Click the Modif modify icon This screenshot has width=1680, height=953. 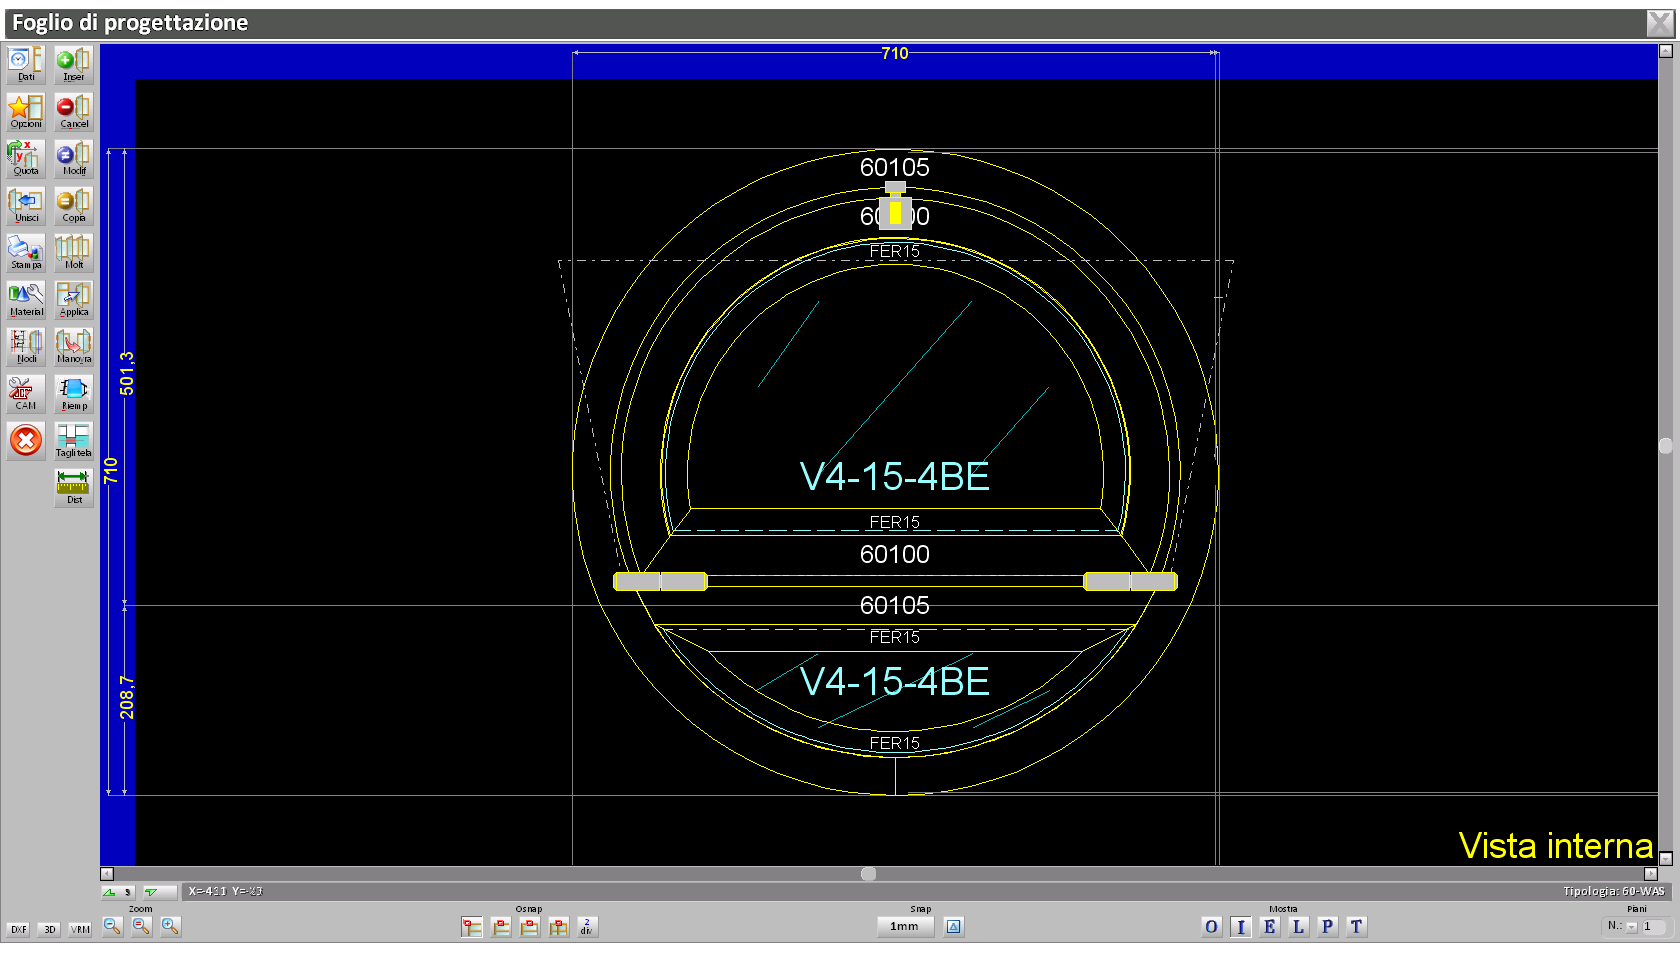pos(74,159)
